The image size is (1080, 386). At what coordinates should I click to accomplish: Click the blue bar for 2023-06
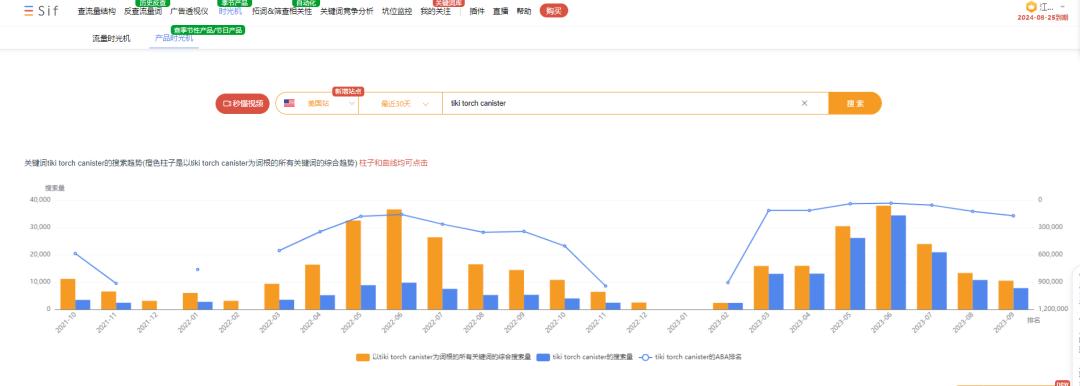pyautogui.click(x=898, y=262)
